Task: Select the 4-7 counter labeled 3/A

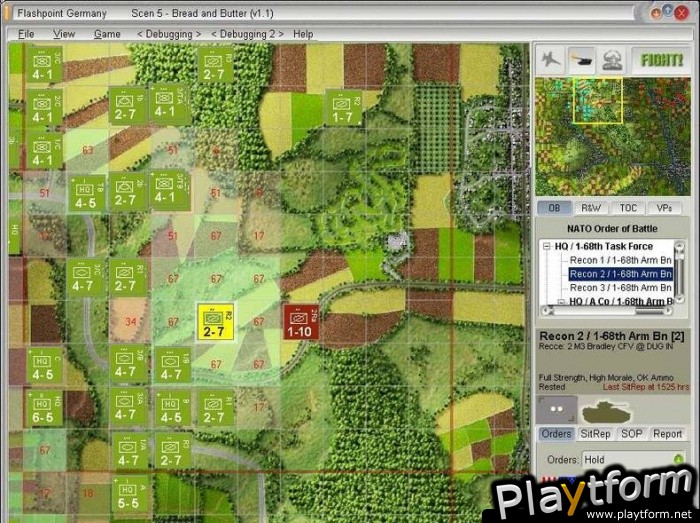Action: pyautogui.click(x=129, y=405)
